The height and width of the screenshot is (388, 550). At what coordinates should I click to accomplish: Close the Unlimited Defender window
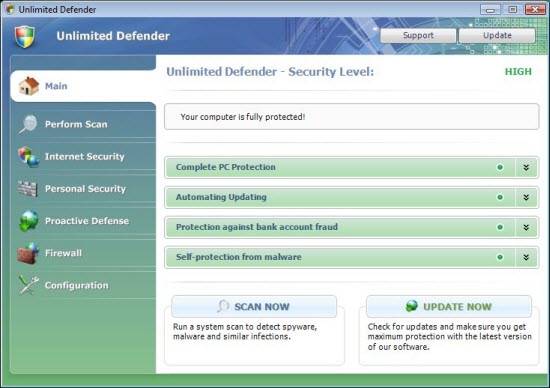(x=535, y=9)
